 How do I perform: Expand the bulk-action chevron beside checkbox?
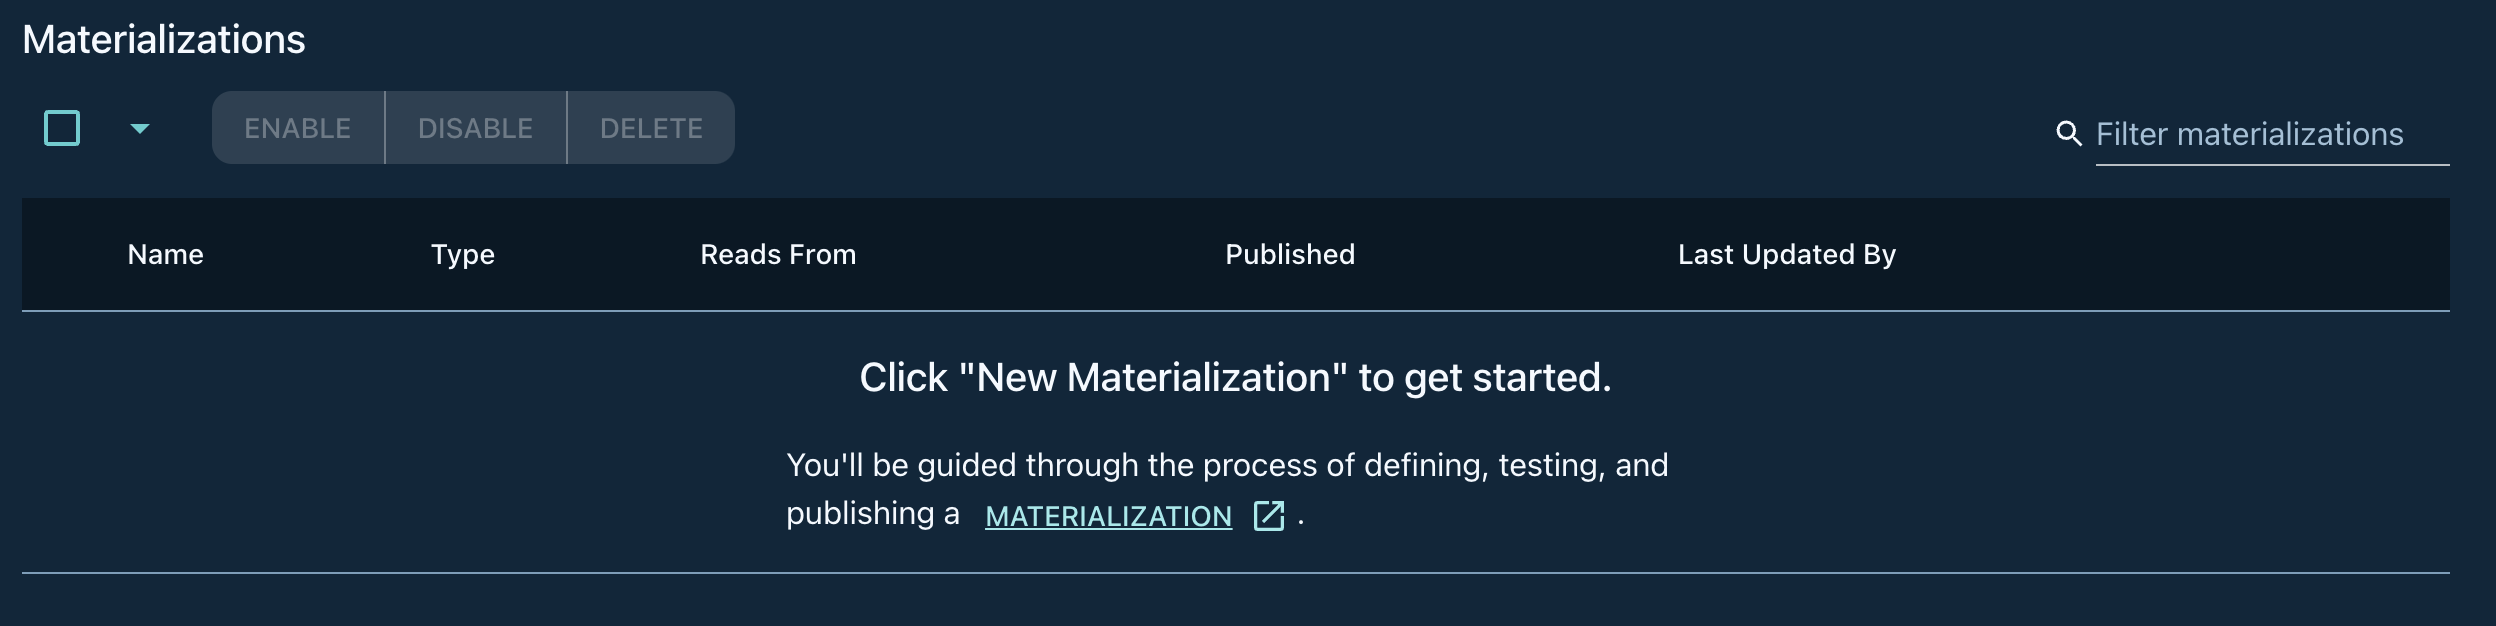point(140,130)
